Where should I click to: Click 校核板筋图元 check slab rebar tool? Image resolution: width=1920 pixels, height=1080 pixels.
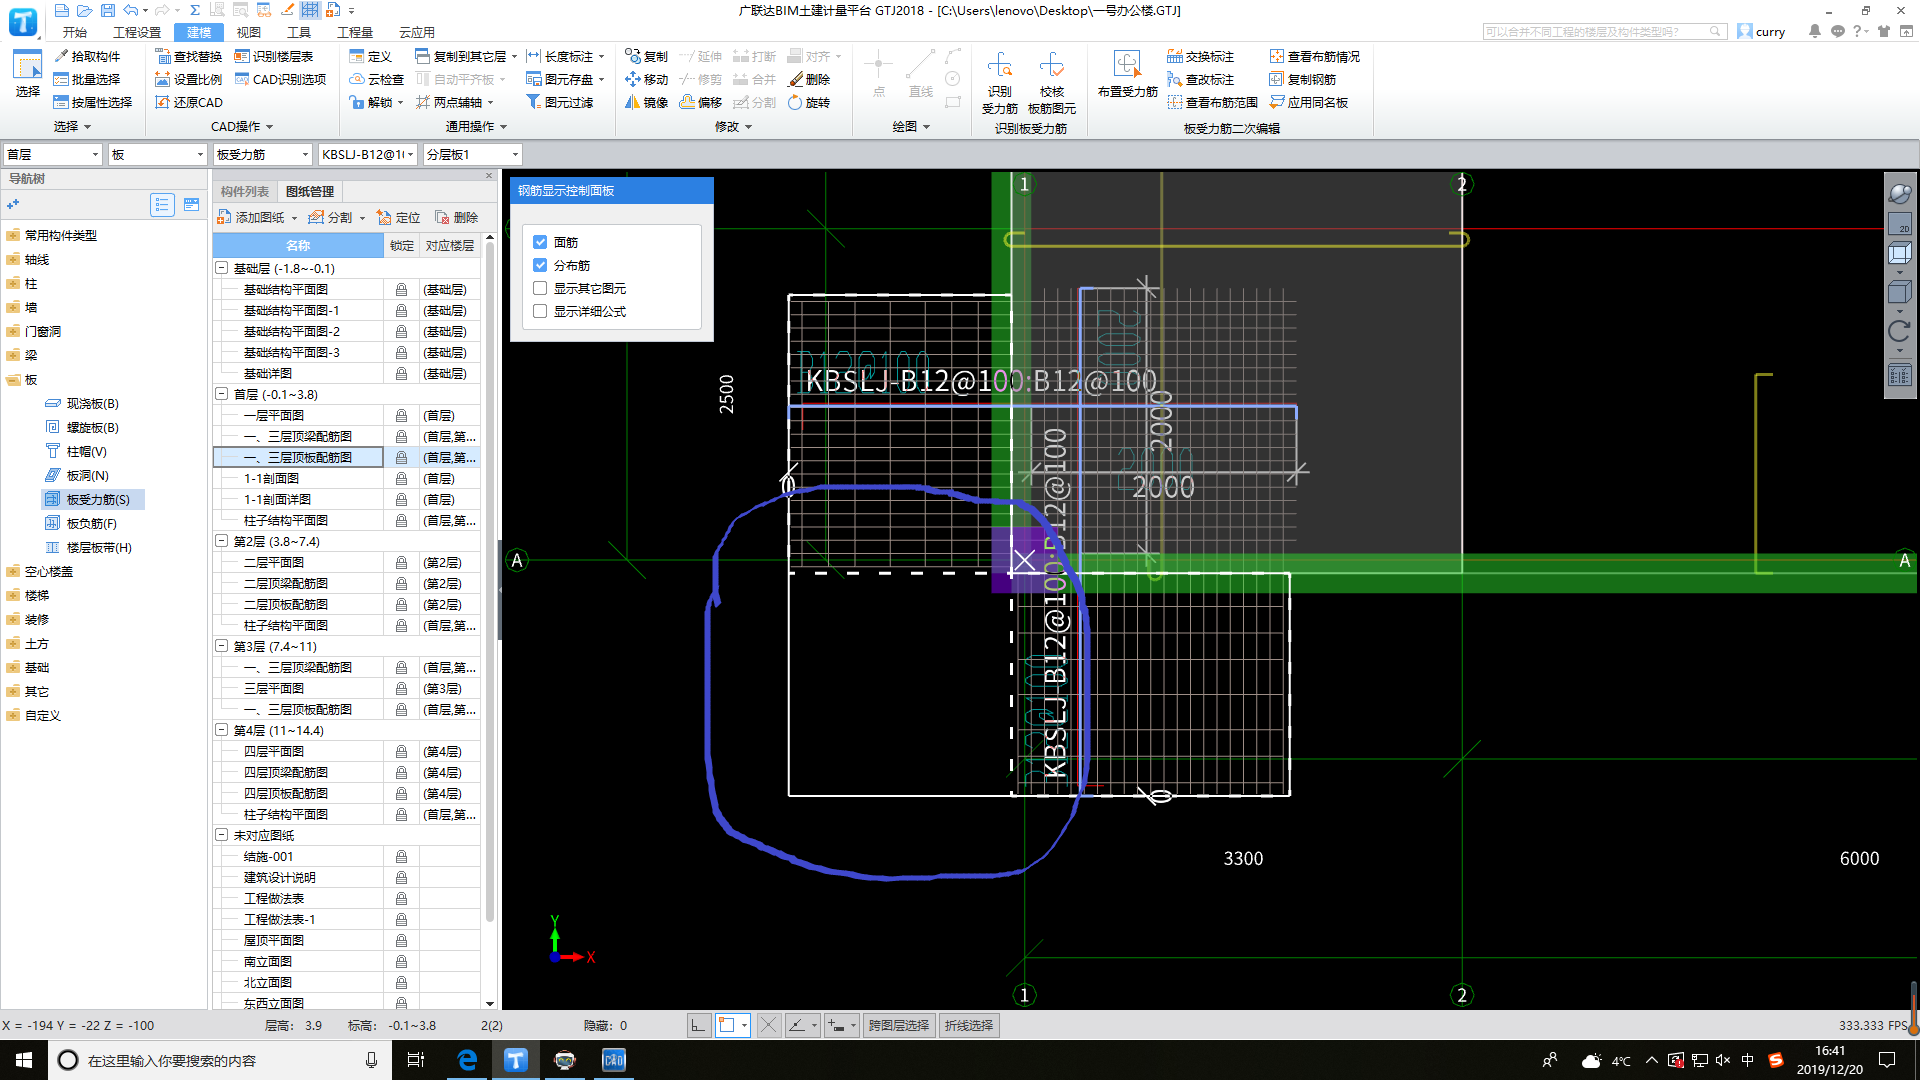pyautogui.click(x=1052, y=83)
